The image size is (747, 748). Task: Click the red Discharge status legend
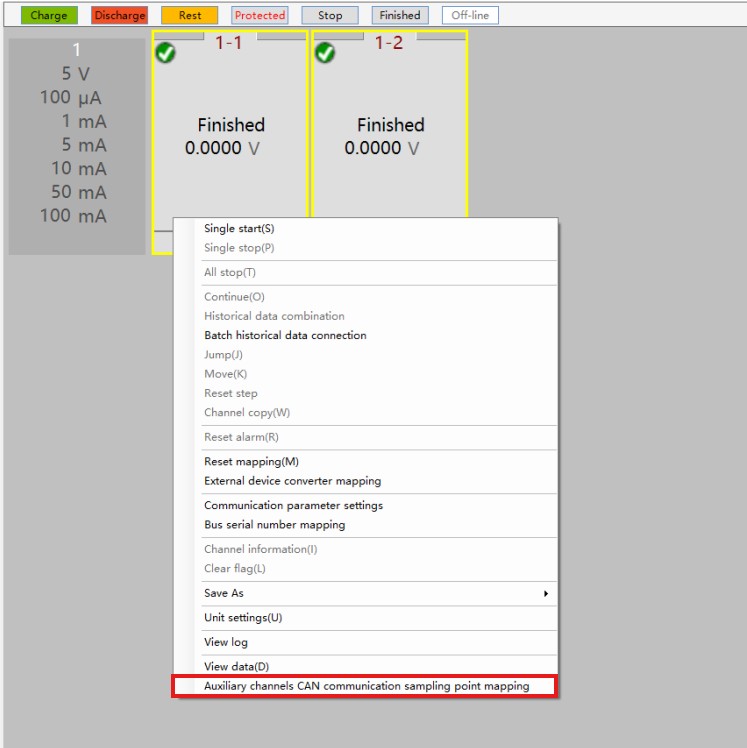119,15
